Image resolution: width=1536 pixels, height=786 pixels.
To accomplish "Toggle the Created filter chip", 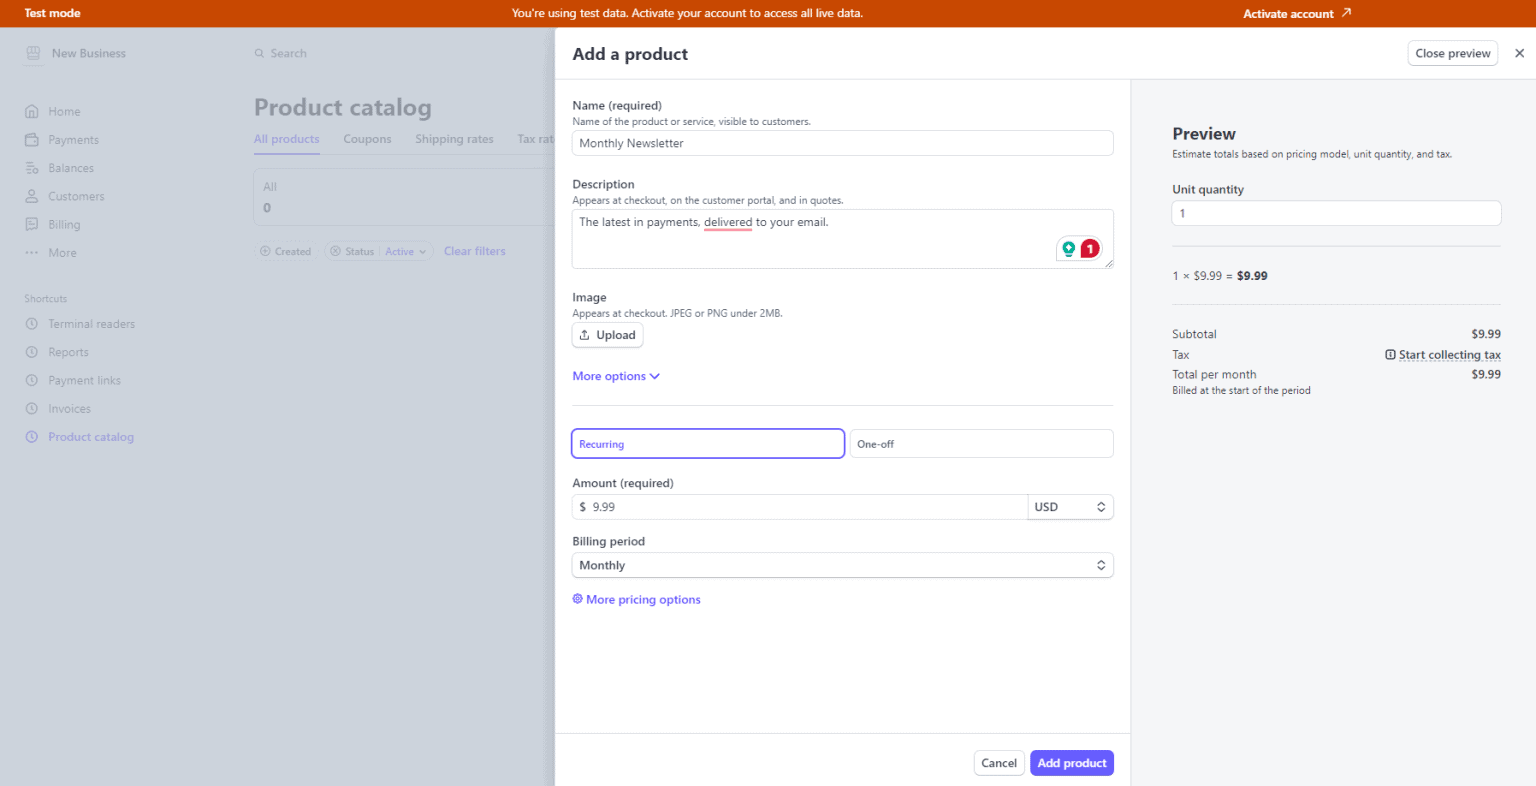I will click(x=285, y=251).
